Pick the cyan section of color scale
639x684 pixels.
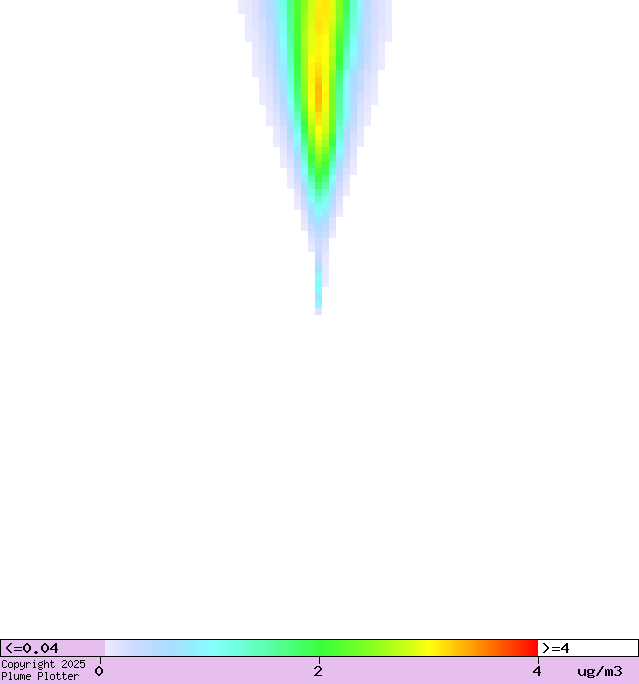[210, 648]
